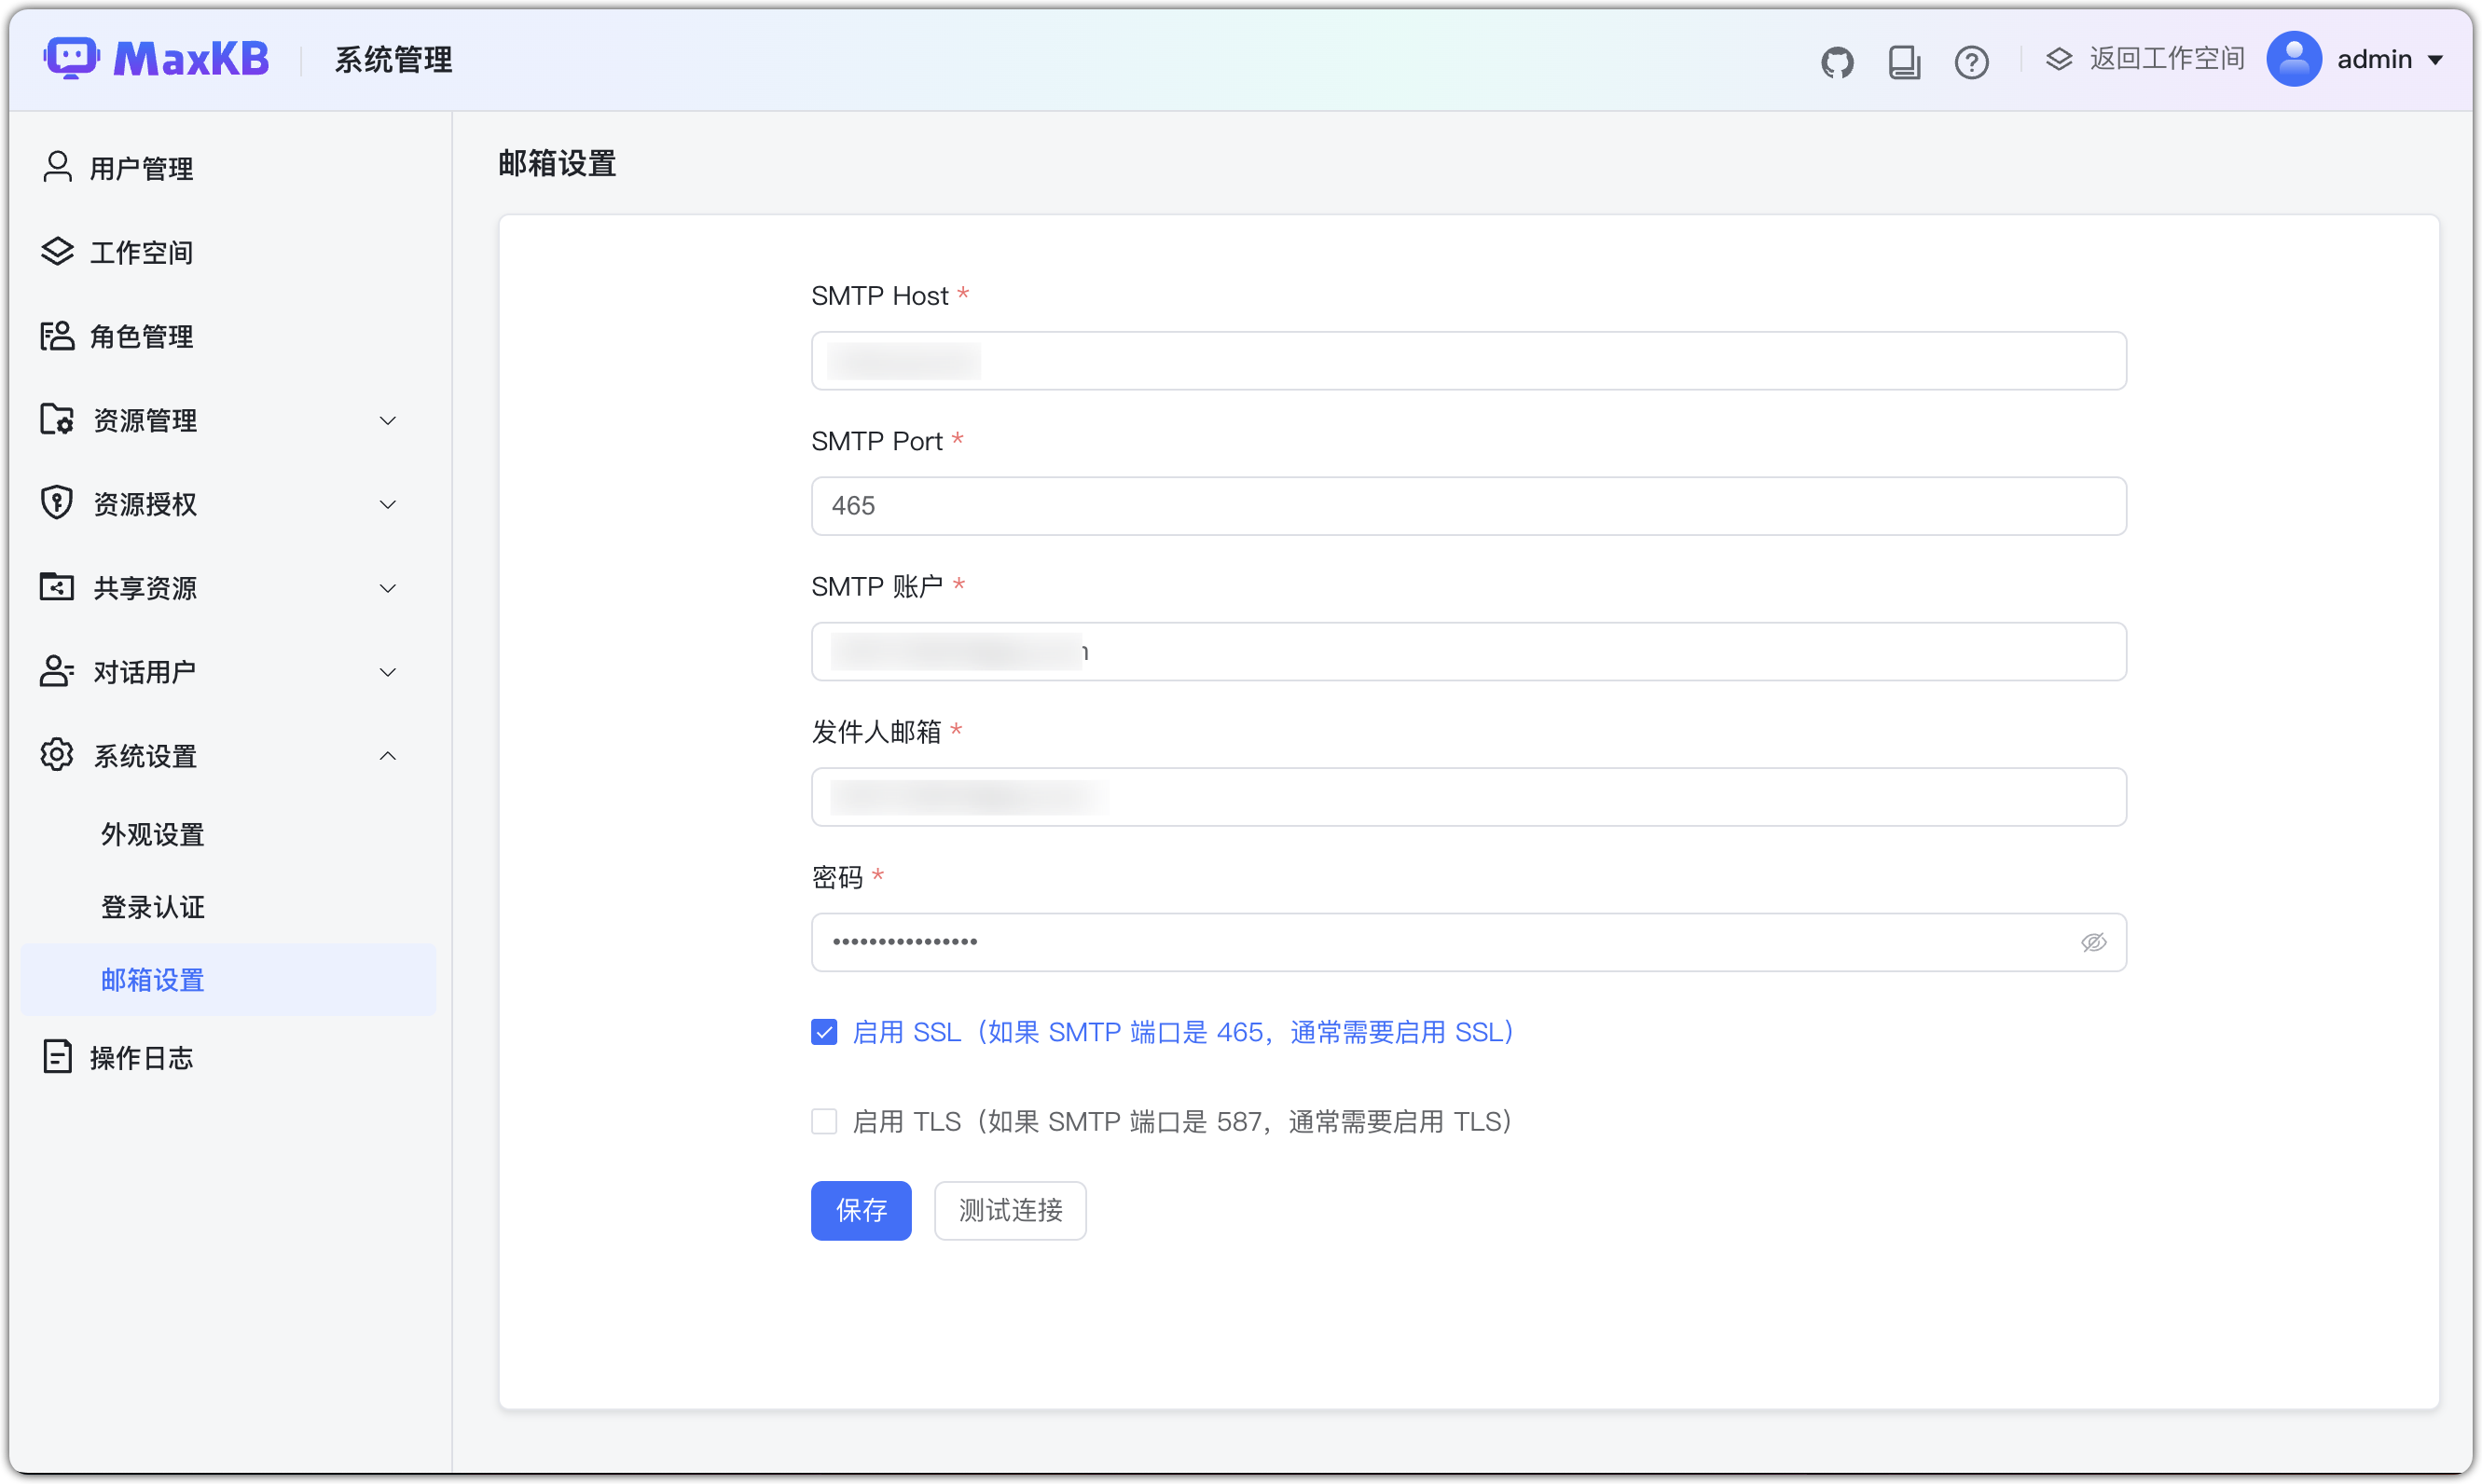Viewport: 2482px width, 1484px height.
Task: Click the 返回工作空间 link
Action: pos(2166,59)
